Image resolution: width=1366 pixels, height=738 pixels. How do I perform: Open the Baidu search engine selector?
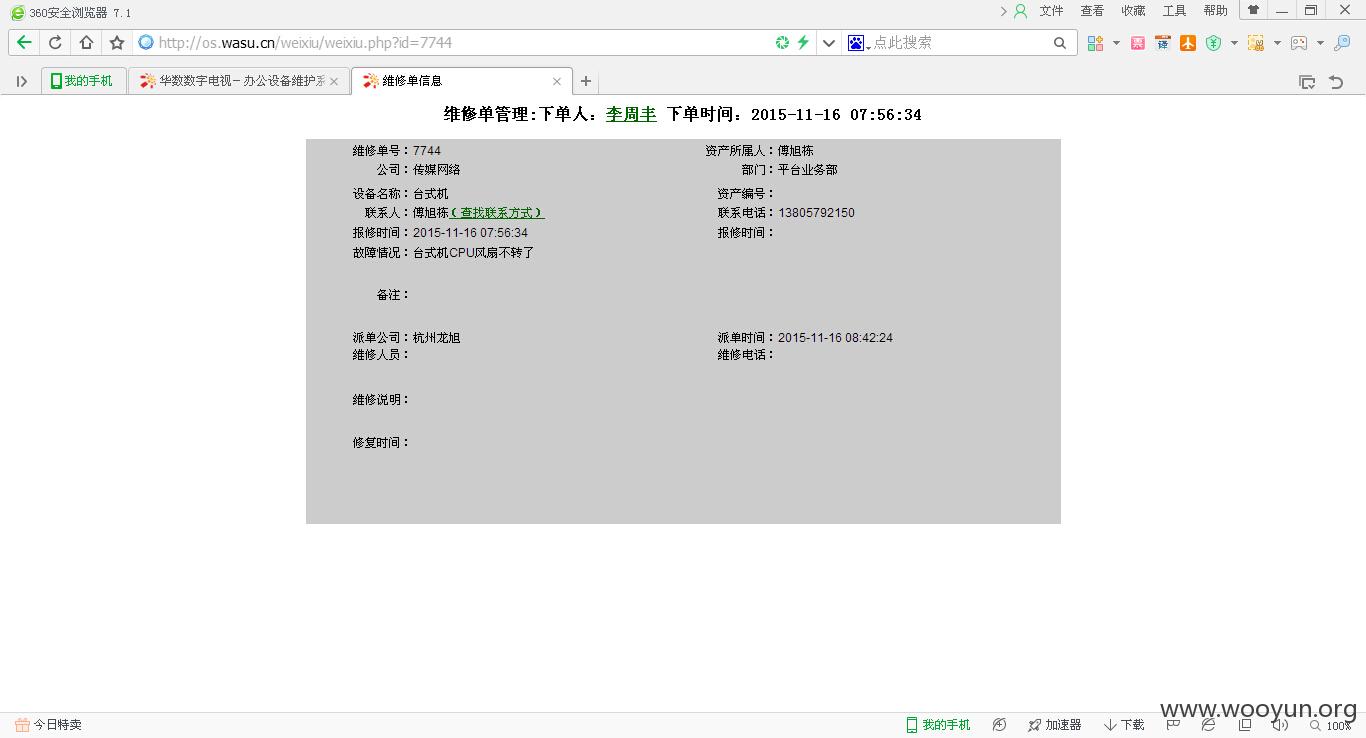pos(858,43)
